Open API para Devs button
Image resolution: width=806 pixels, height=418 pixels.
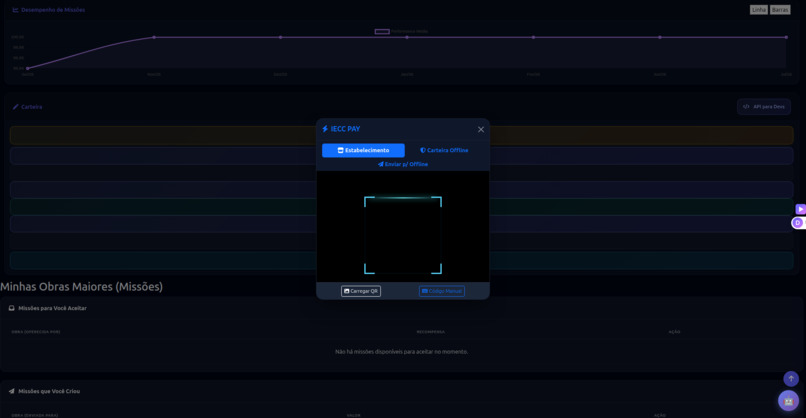pyautogui.click(x=764, y=107)
